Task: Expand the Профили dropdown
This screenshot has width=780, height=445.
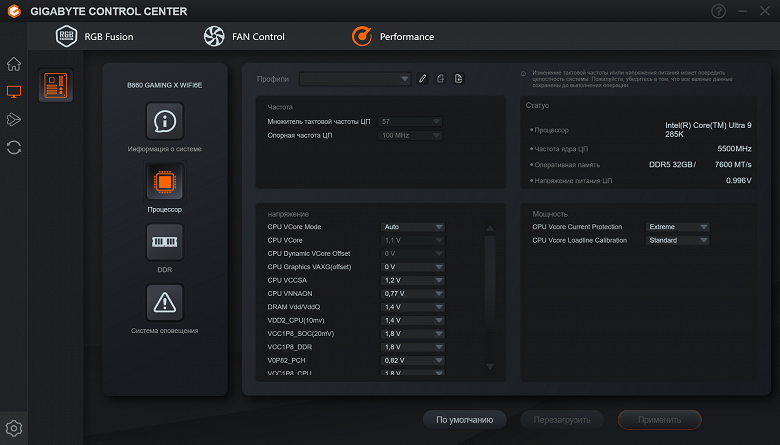Action: pyautogui.click(x=355, y=78)
